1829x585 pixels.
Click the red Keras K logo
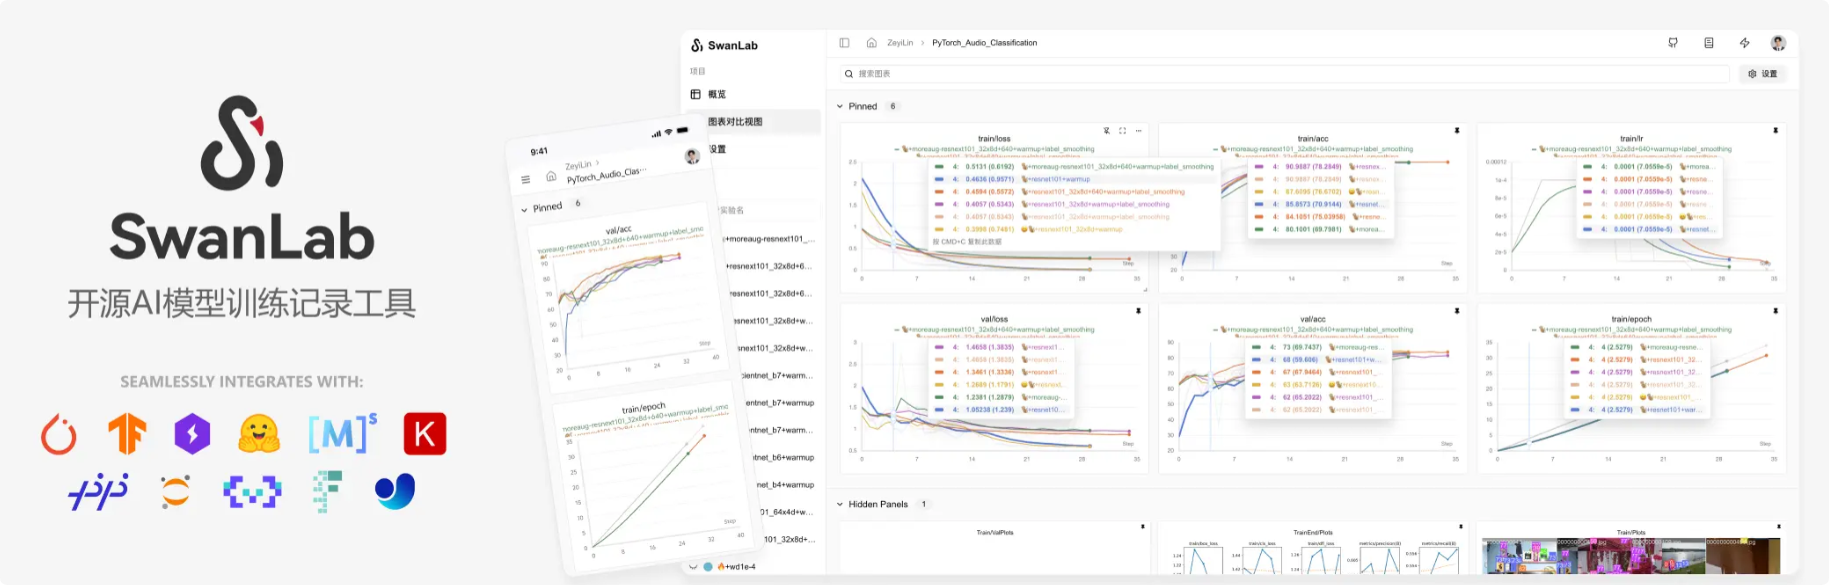(425, 434)
